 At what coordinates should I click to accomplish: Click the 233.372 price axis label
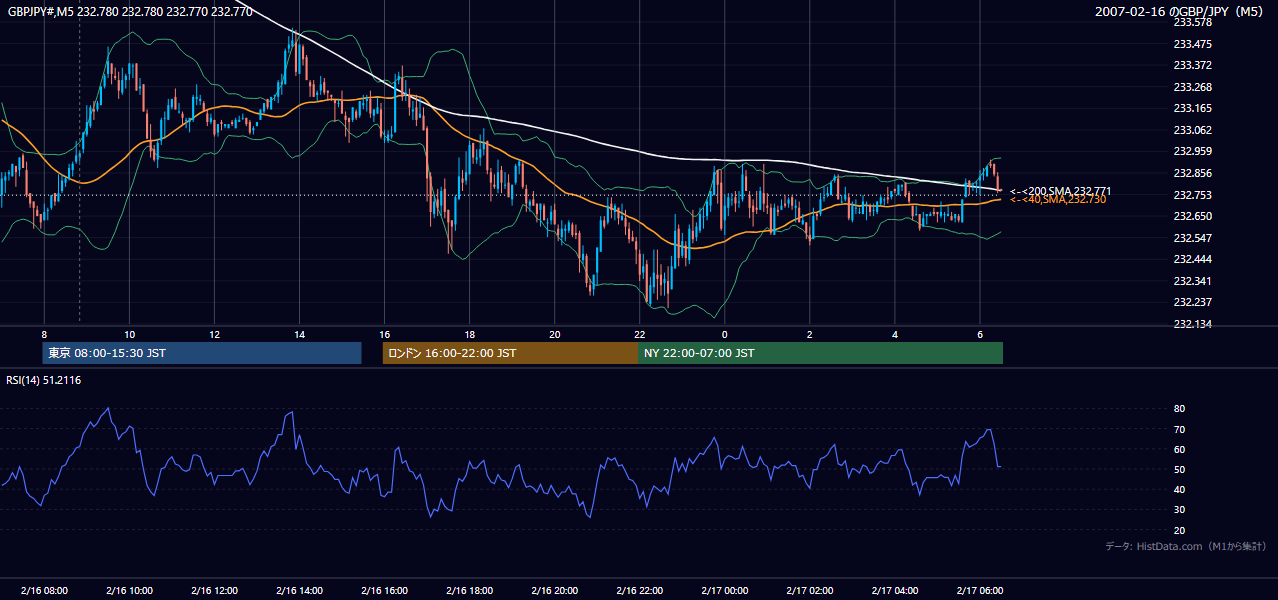[1192, 65]
